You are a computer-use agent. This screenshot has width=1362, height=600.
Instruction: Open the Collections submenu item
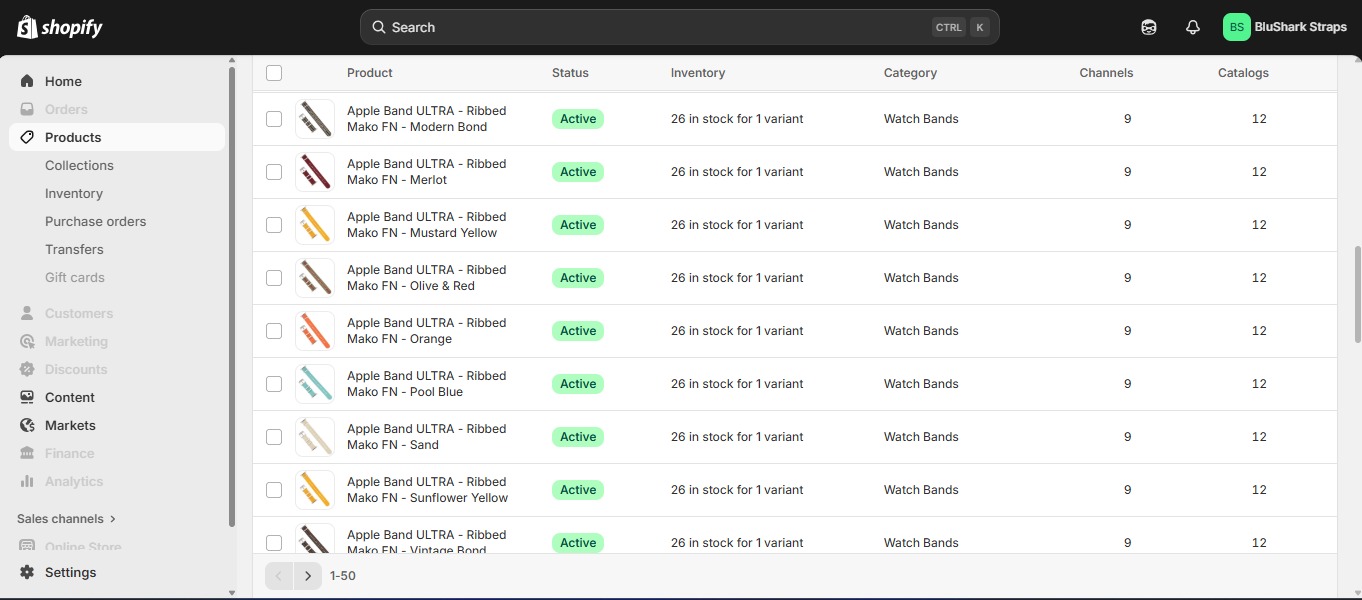coord(79,165)
